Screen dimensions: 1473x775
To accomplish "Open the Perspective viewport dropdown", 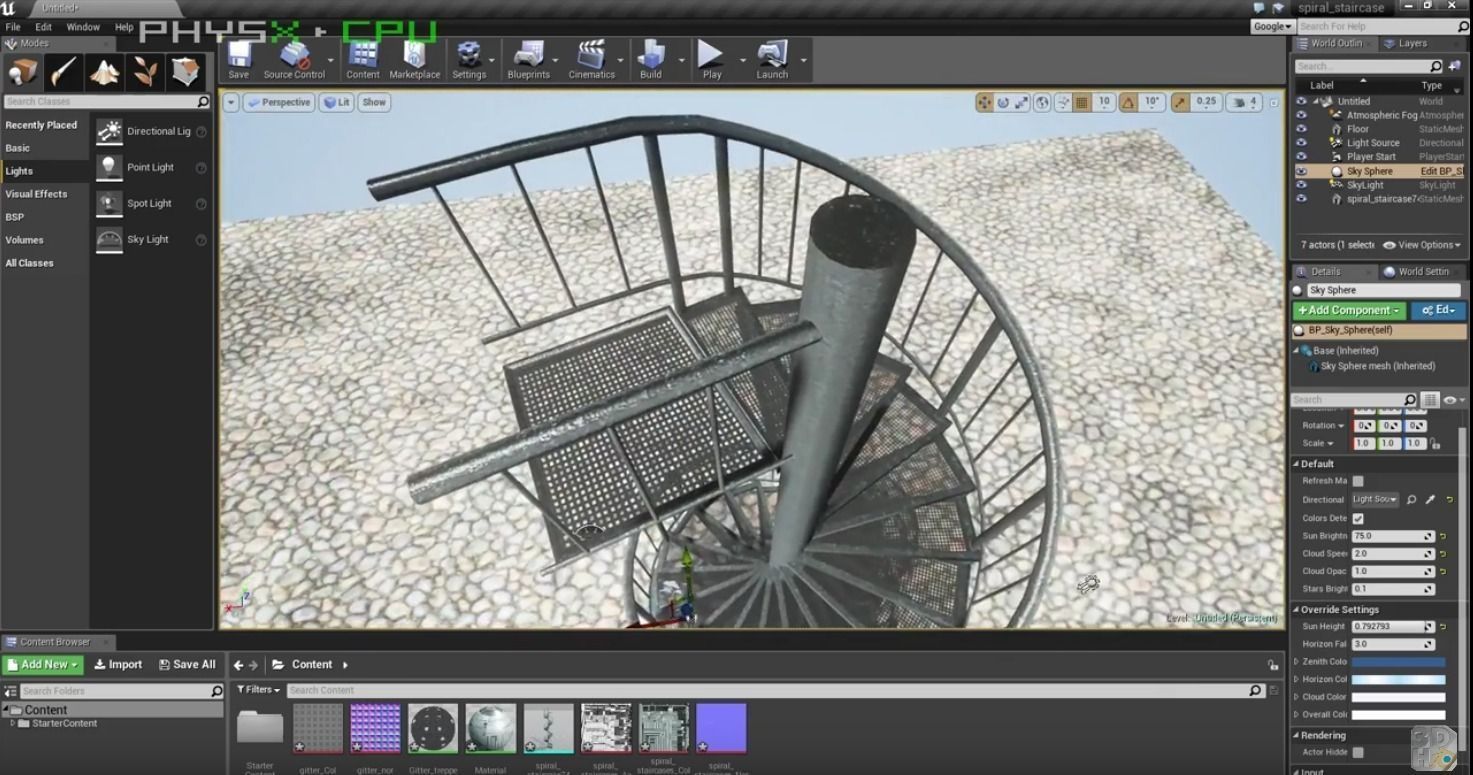I will point(278,101).
